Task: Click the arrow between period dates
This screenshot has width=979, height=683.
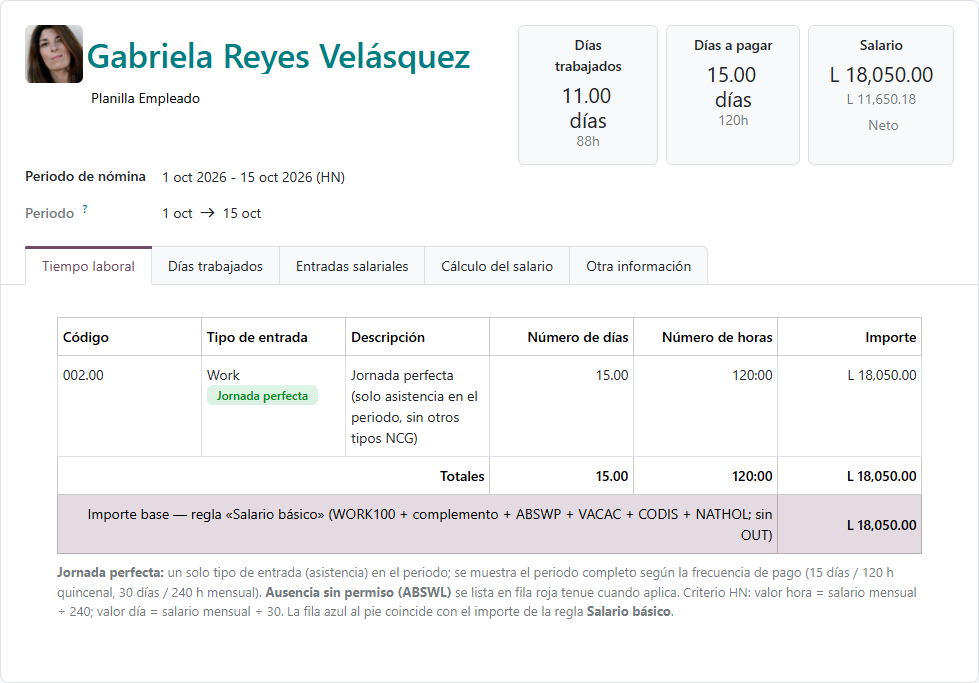Action: (x=207, y=213)
